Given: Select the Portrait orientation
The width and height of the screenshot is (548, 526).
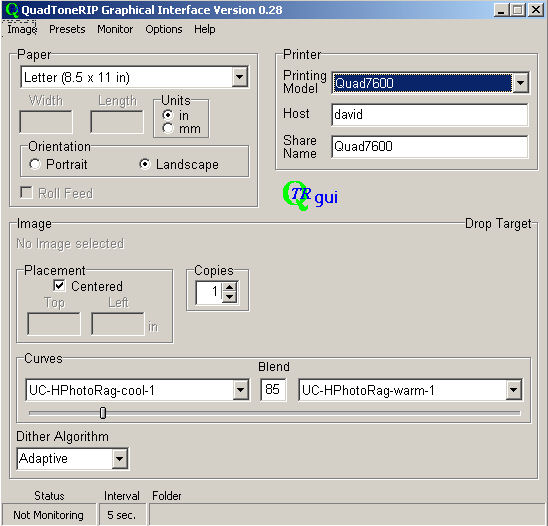Looking at the screenshot, I should pos(35,164).
